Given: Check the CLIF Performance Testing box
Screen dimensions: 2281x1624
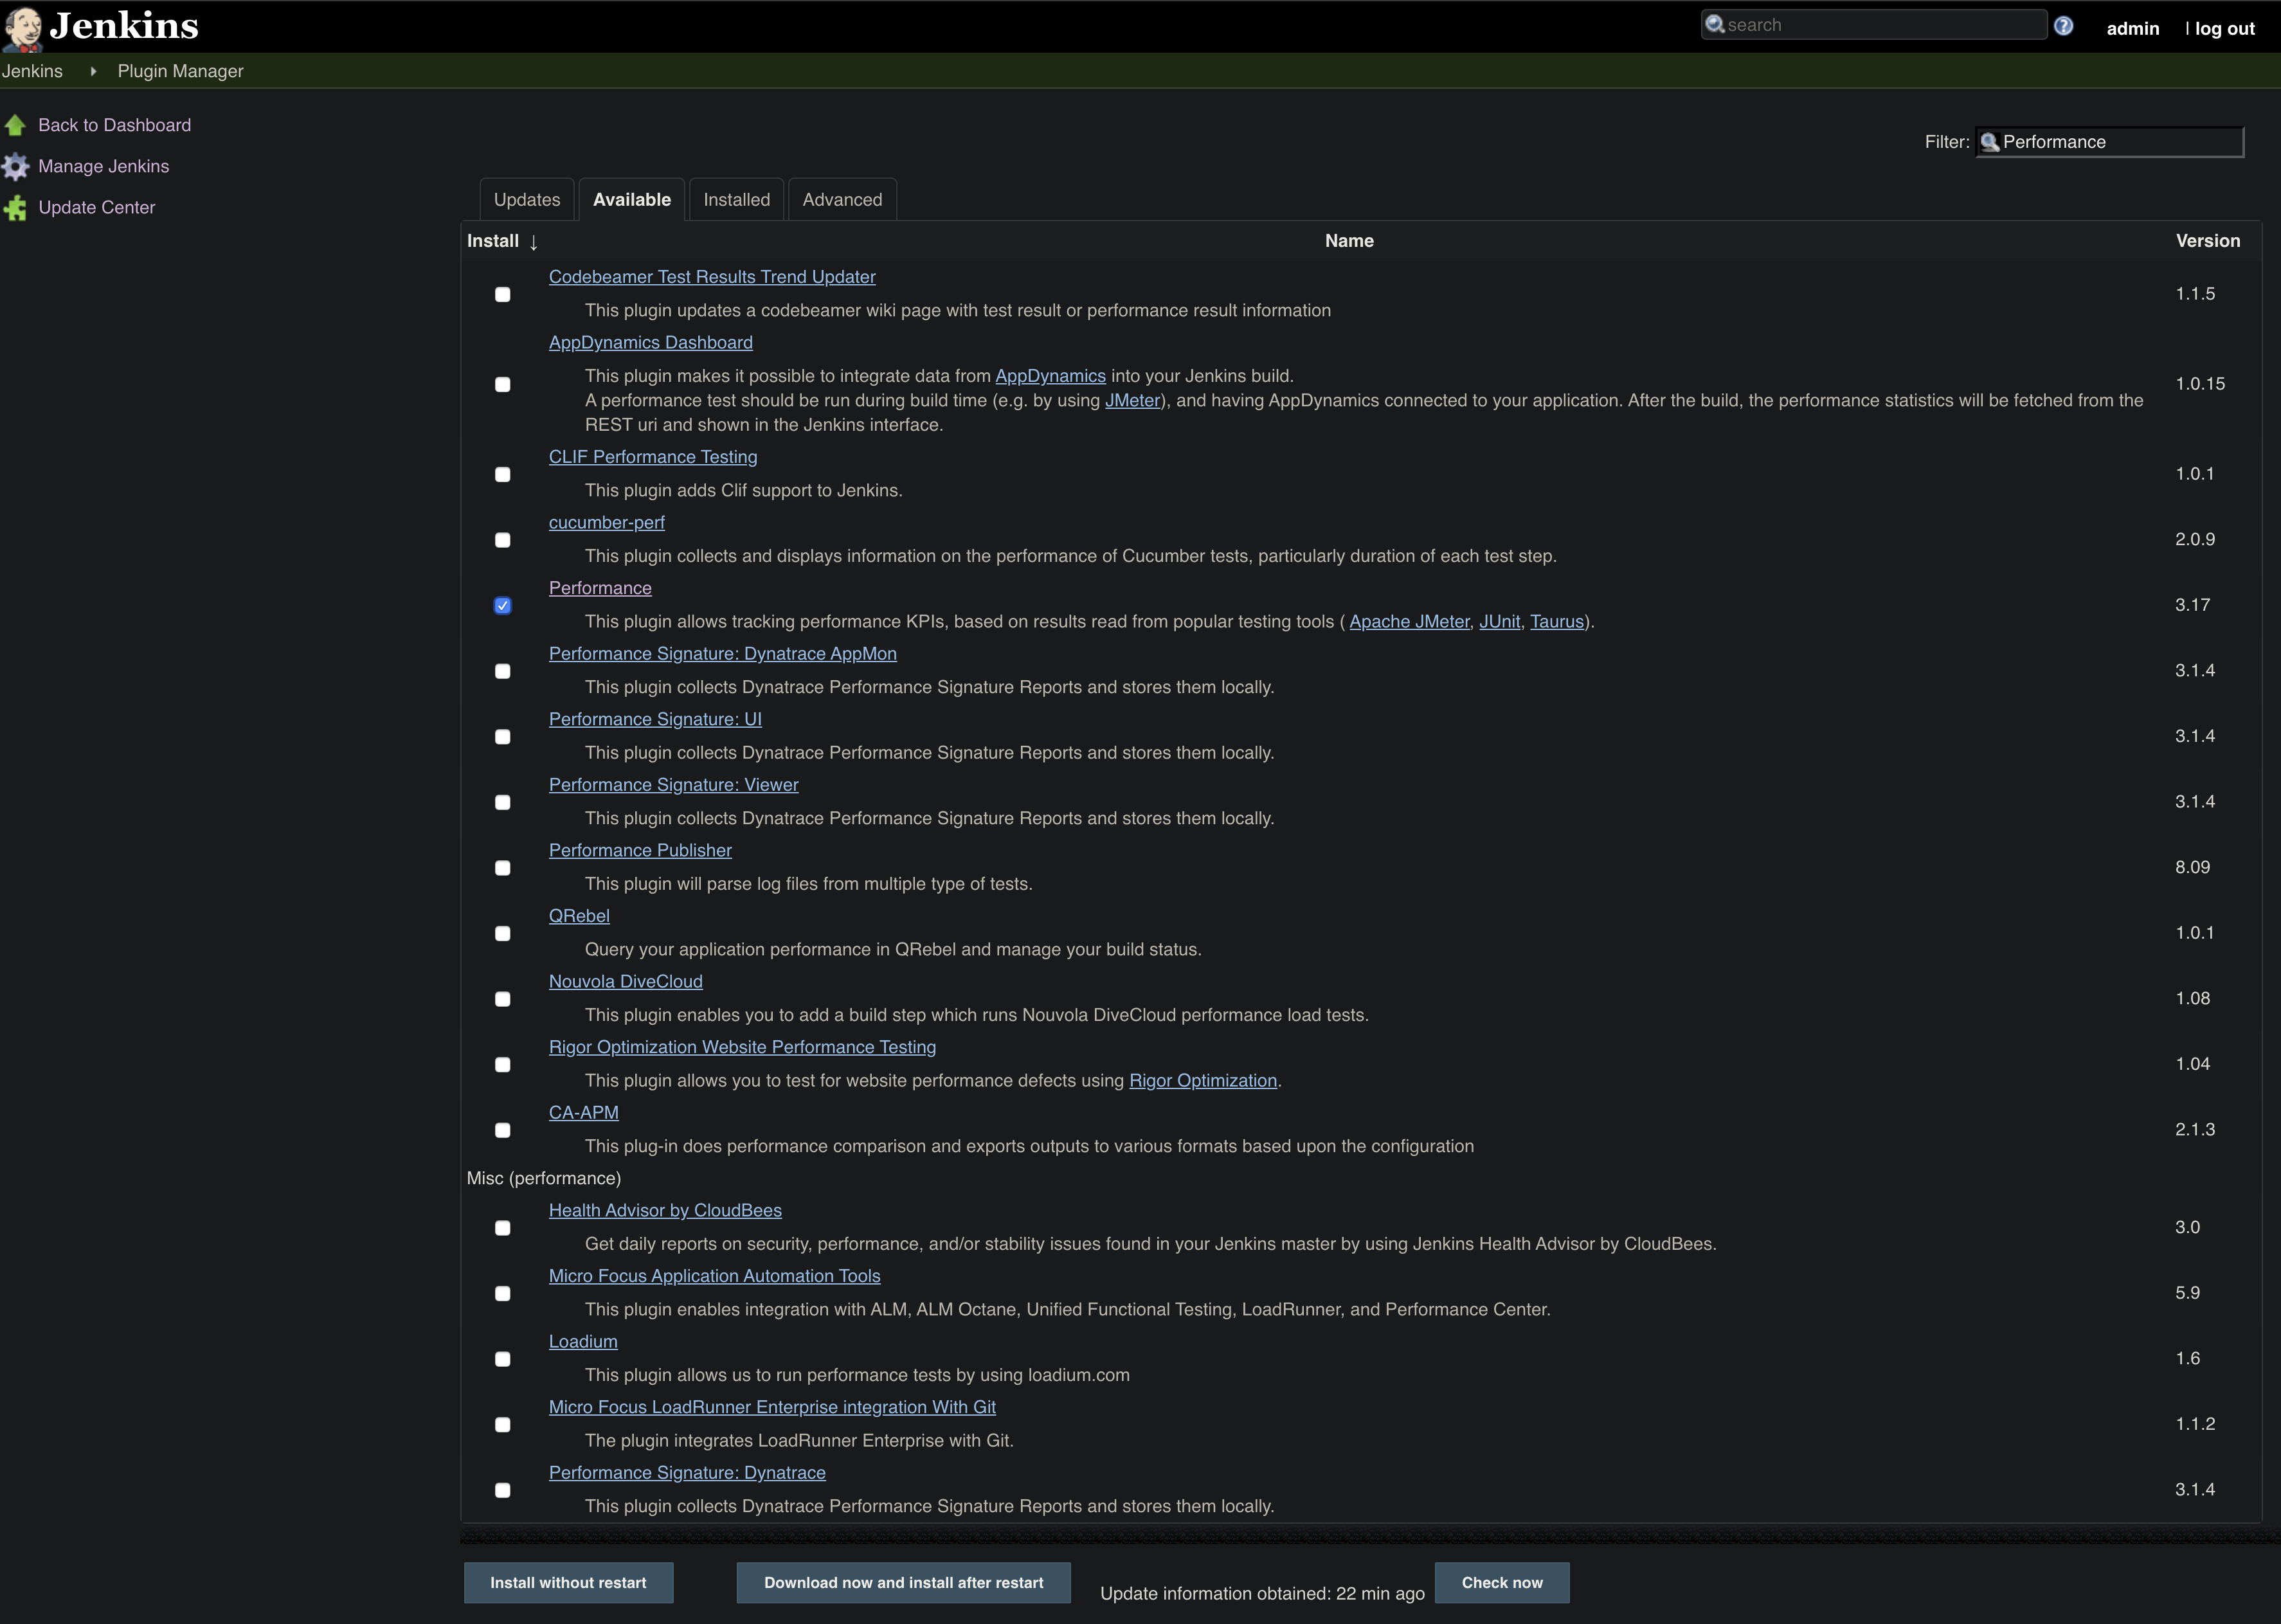Looking at the screenshot, I should pos(503,474).
